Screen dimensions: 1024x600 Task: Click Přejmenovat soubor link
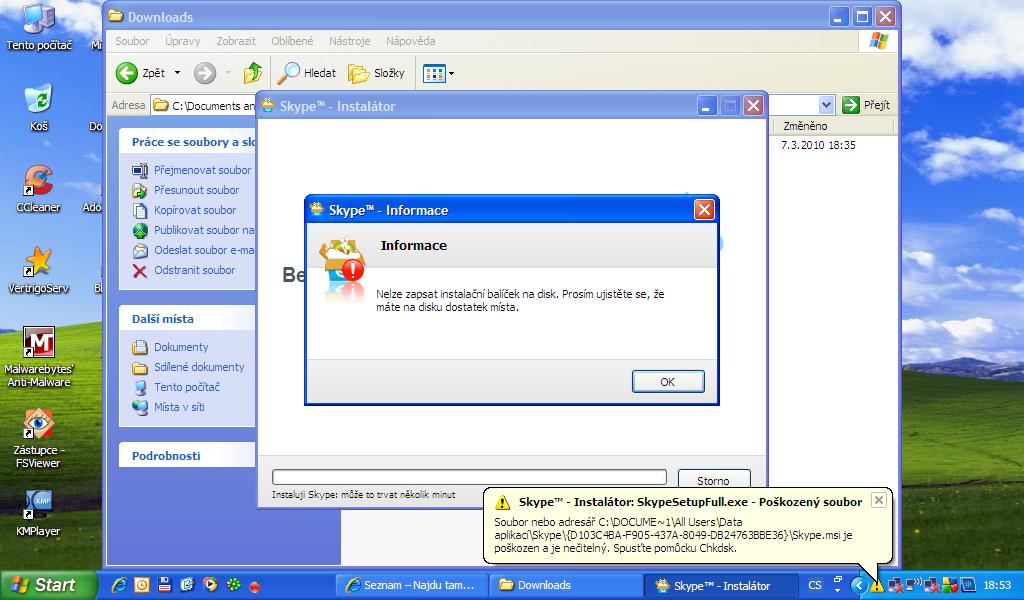202,170
